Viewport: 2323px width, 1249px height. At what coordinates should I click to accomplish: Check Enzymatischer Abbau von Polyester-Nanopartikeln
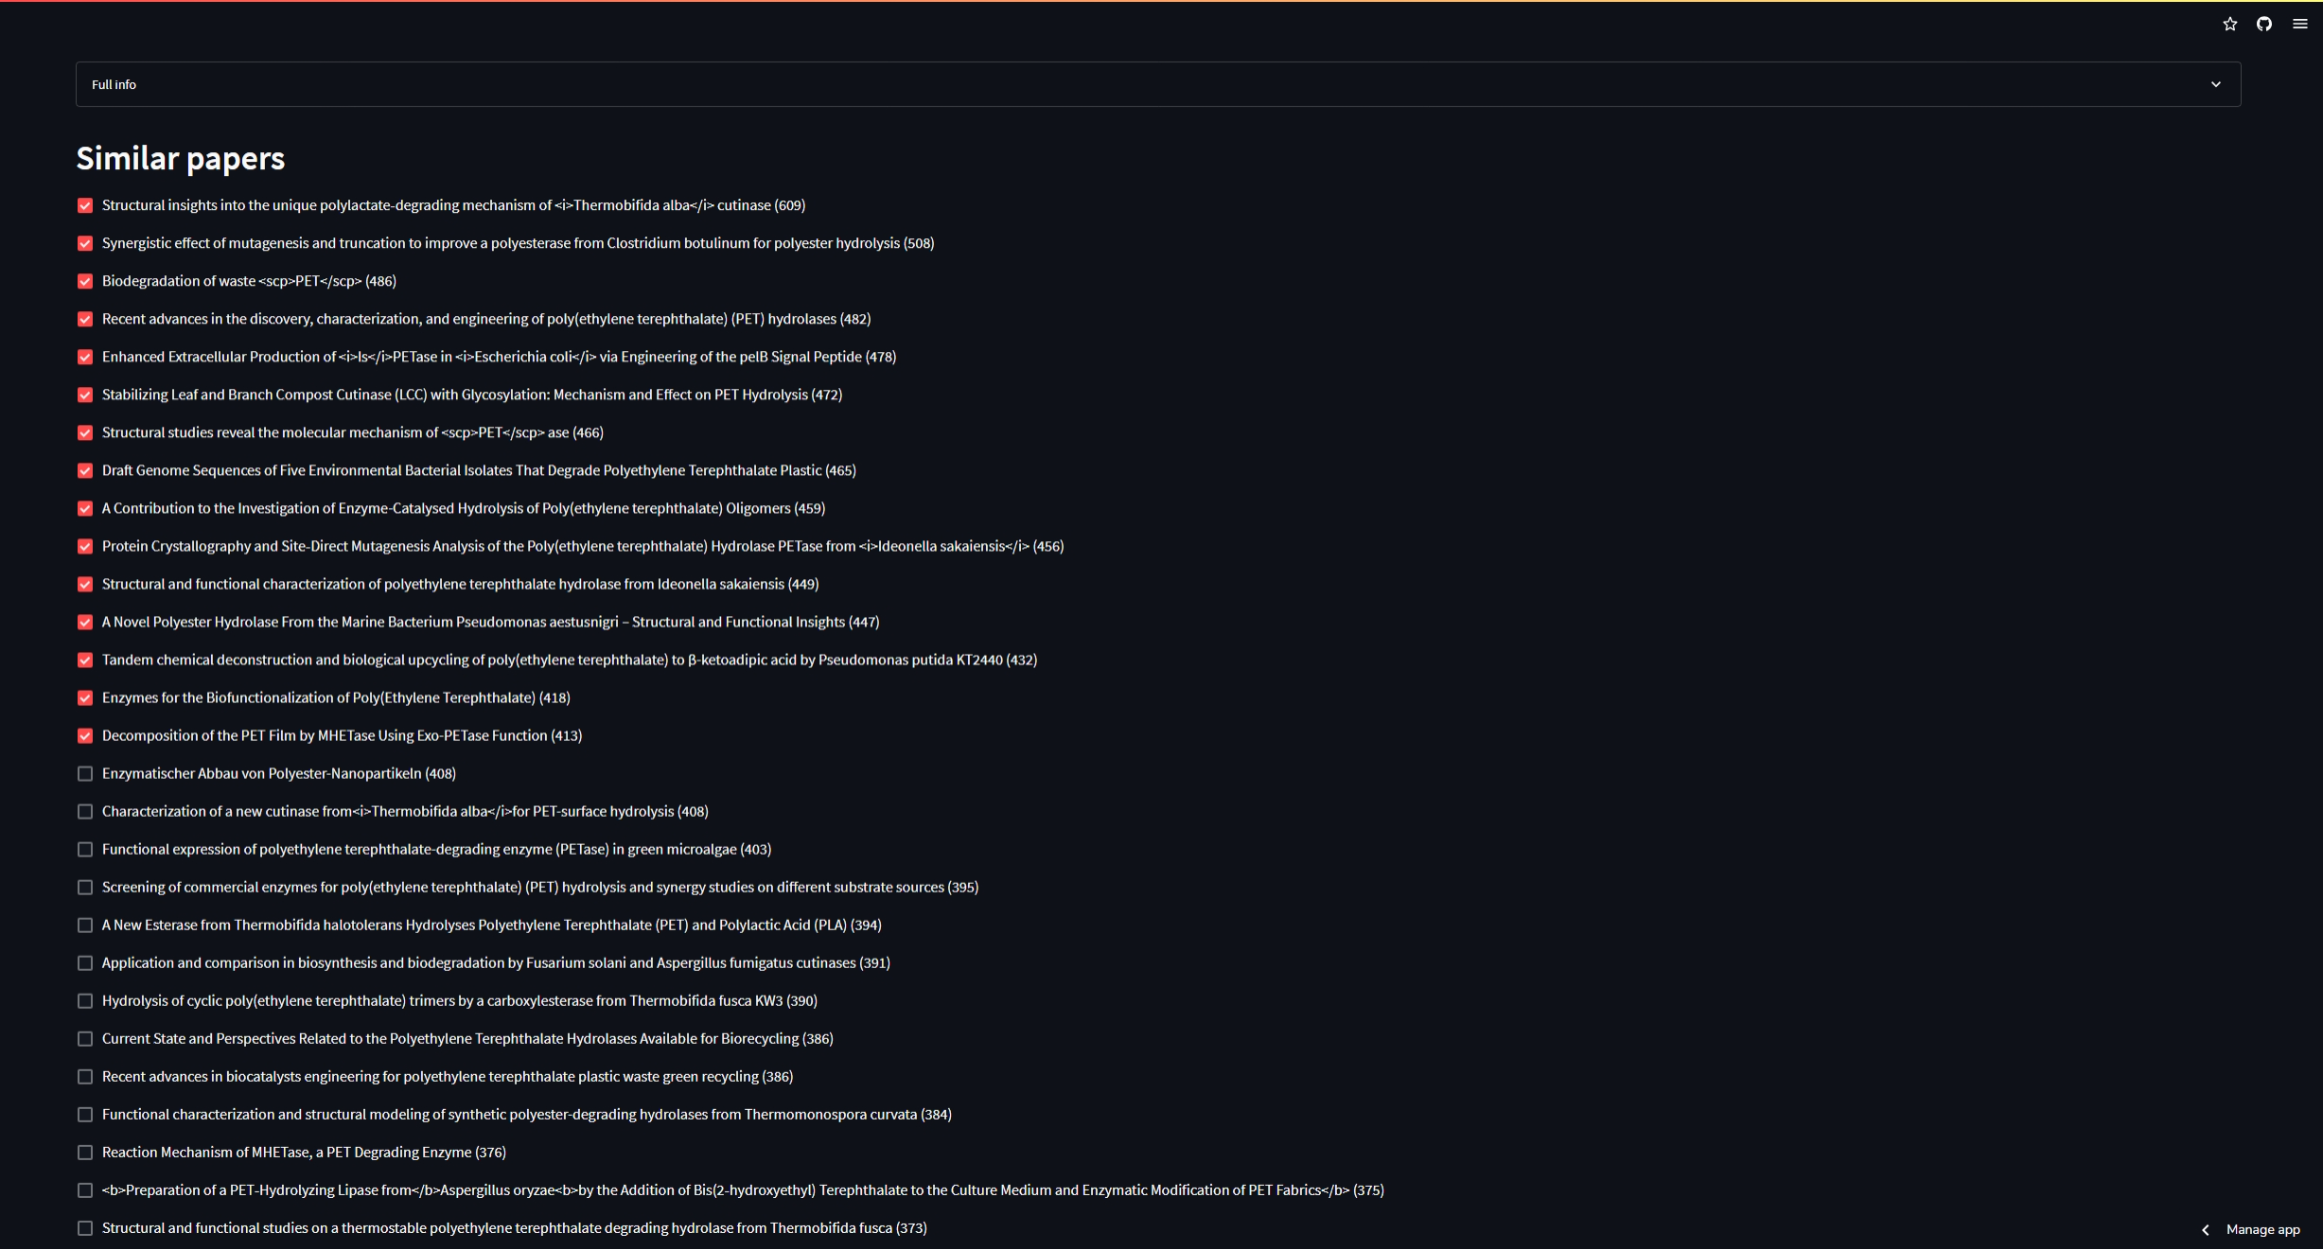(x=85, y=774)
